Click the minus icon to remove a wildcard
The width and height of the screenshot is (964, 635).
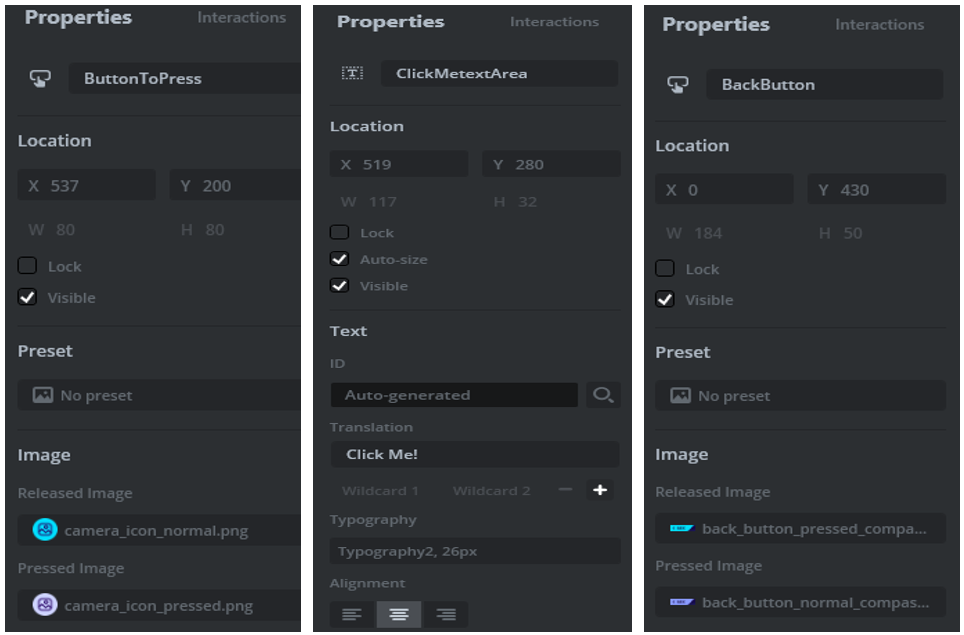[x=565, y=490]
